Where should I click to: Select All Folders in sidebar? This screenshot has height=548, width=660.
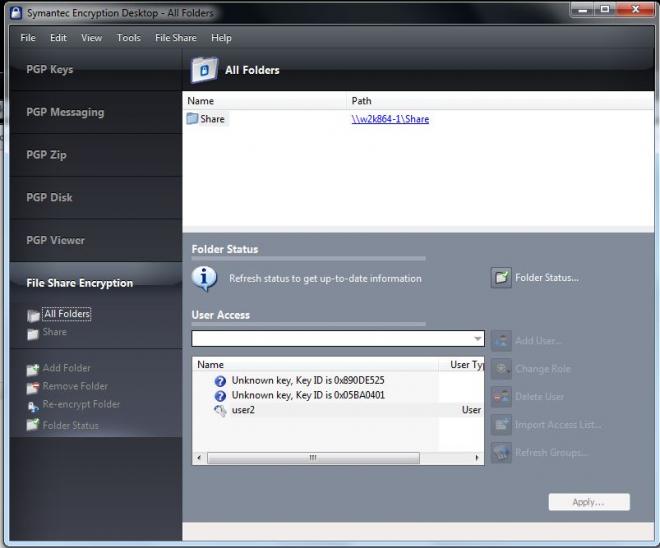[x=67, y=314]
